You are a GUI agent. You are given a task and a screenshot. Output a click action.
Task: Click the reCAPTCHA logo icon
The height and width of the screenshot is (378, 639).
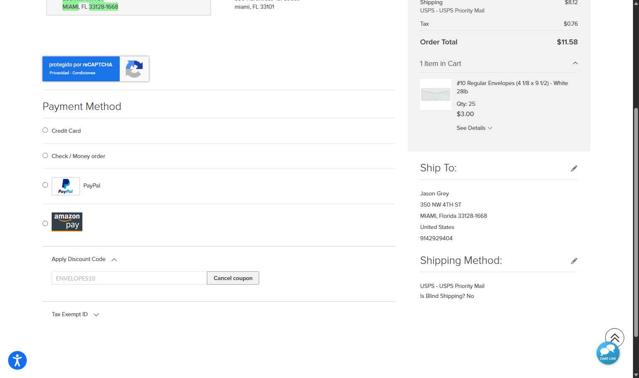[134, 69]
